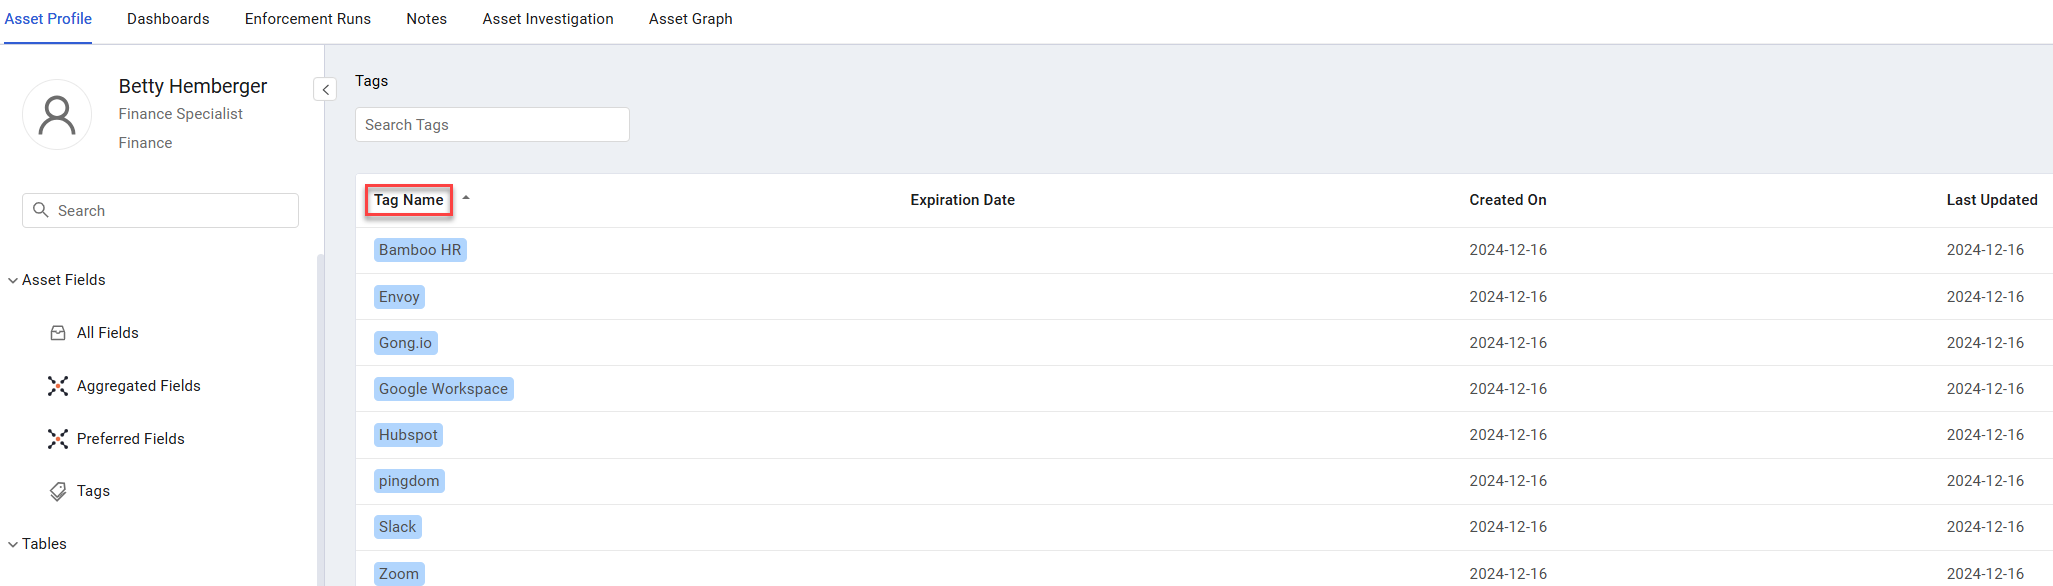
Task: Click the Tags label icon in sidebar
Action: tap(58, 491)
